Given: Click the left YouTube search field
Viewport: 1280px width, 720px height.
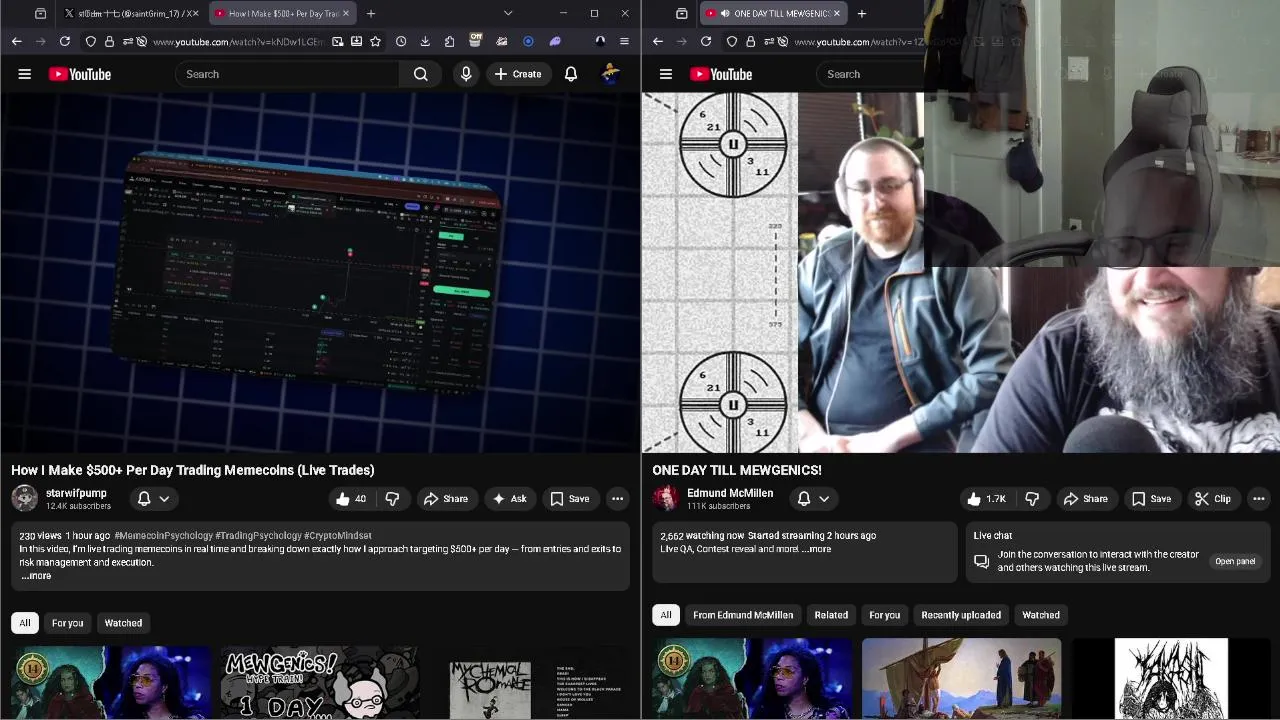Looking at the screenshot, I should click(x=287, y=74).
